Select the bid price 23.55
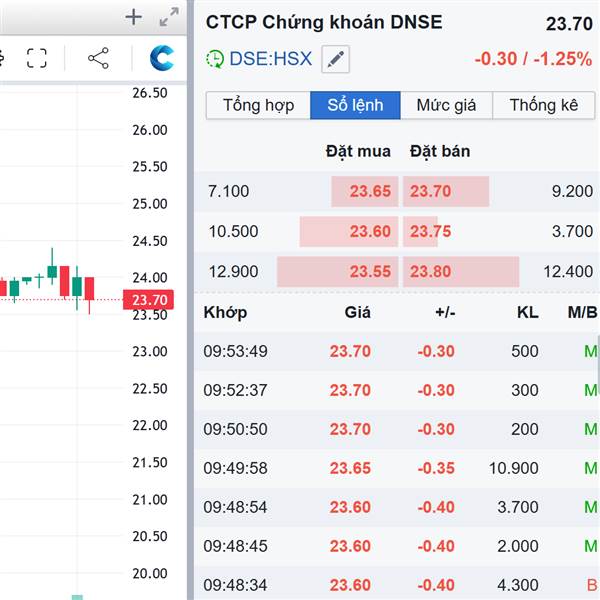The width and height of the screenshot is (600, 600). point(370,272)
